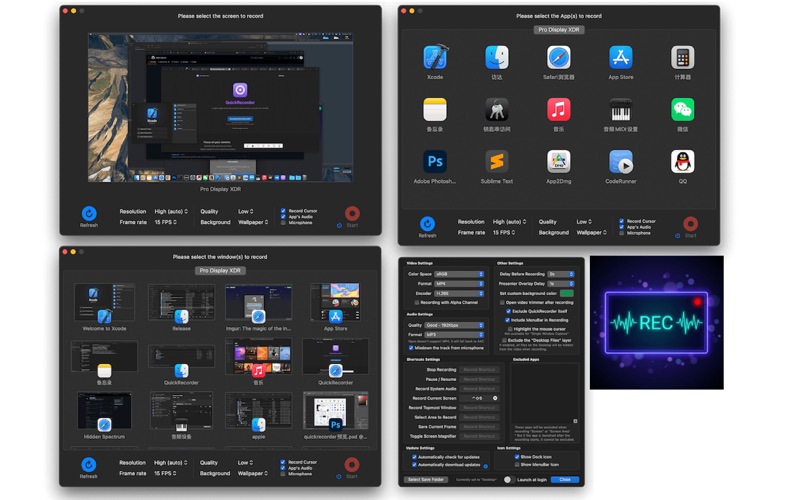The width and height of the screenshot is (800, 500).
Task: Close the settings panel with Close button
Action: coord(565,480)
